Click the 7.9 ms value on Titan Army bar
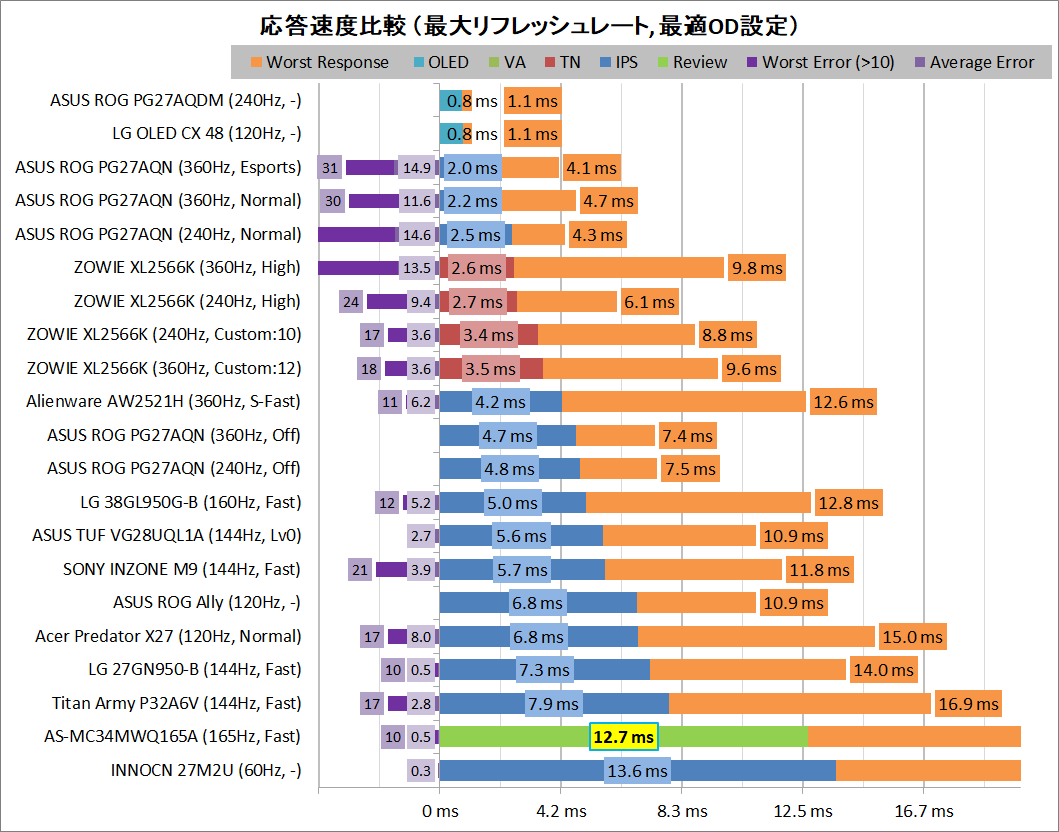 (553, 704)
